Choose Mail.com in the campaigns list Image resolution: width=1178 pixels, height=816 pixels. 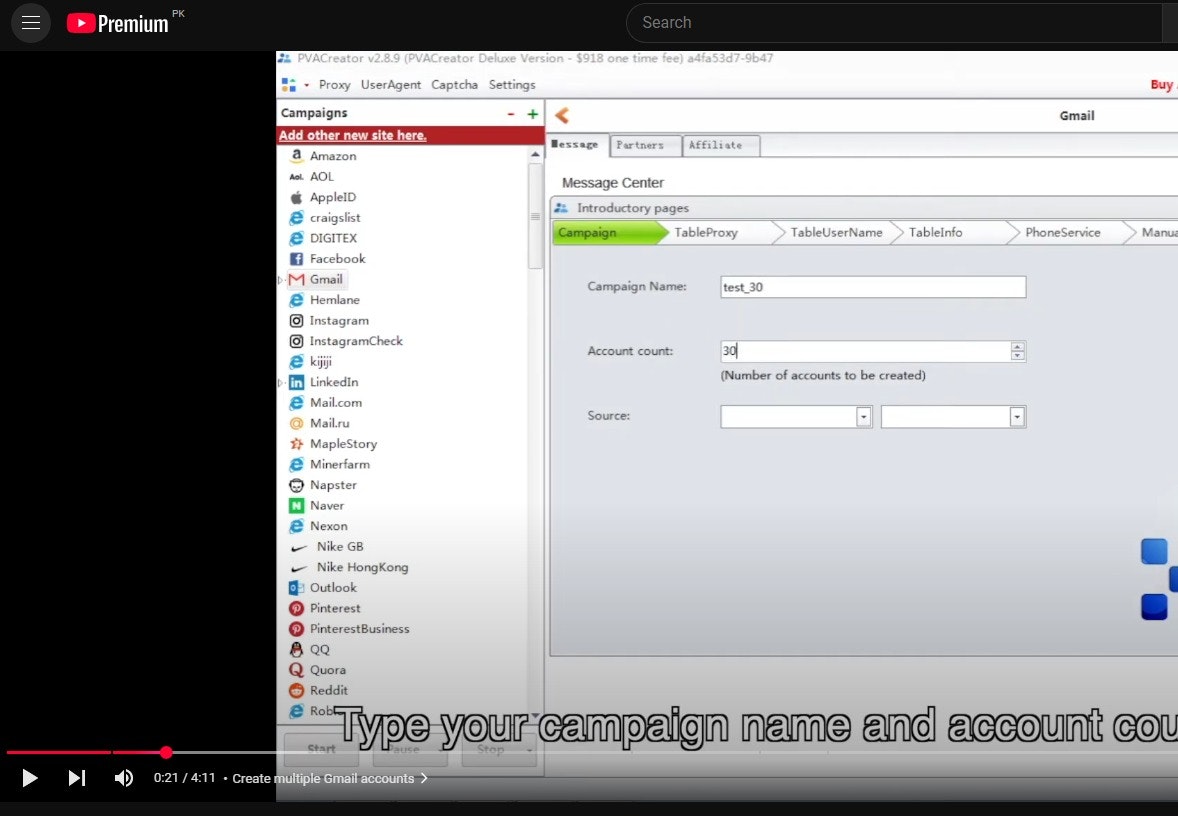(x=336, y=403)
